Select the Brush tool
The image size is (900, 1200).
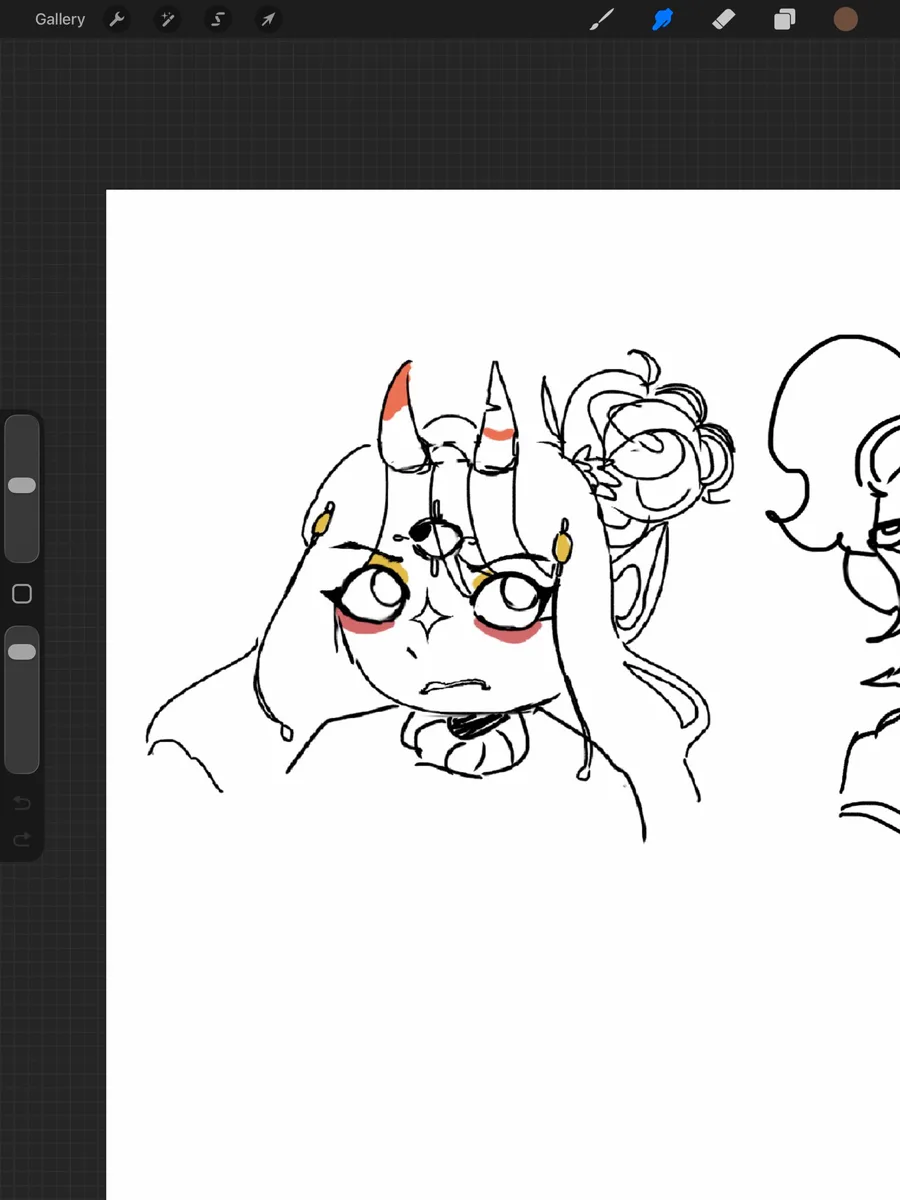tap(601, 19)
